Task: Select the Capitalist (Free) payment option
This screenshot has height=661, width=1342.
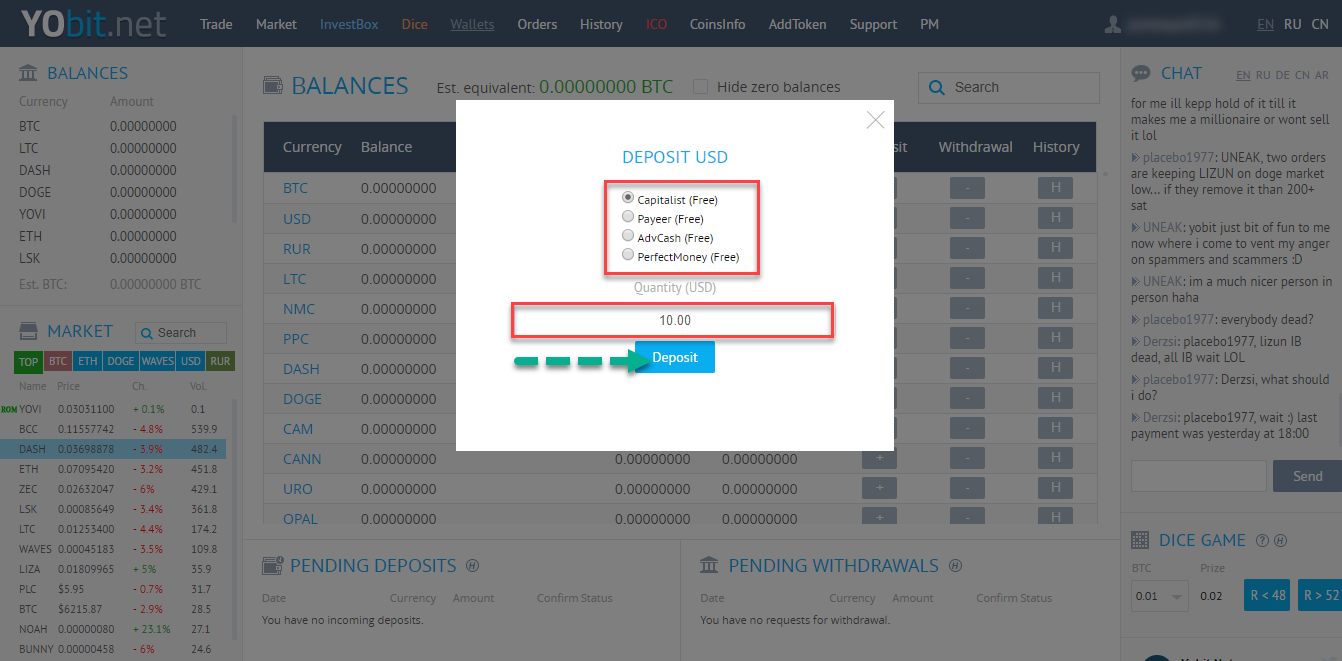Action: pos(628,198)
